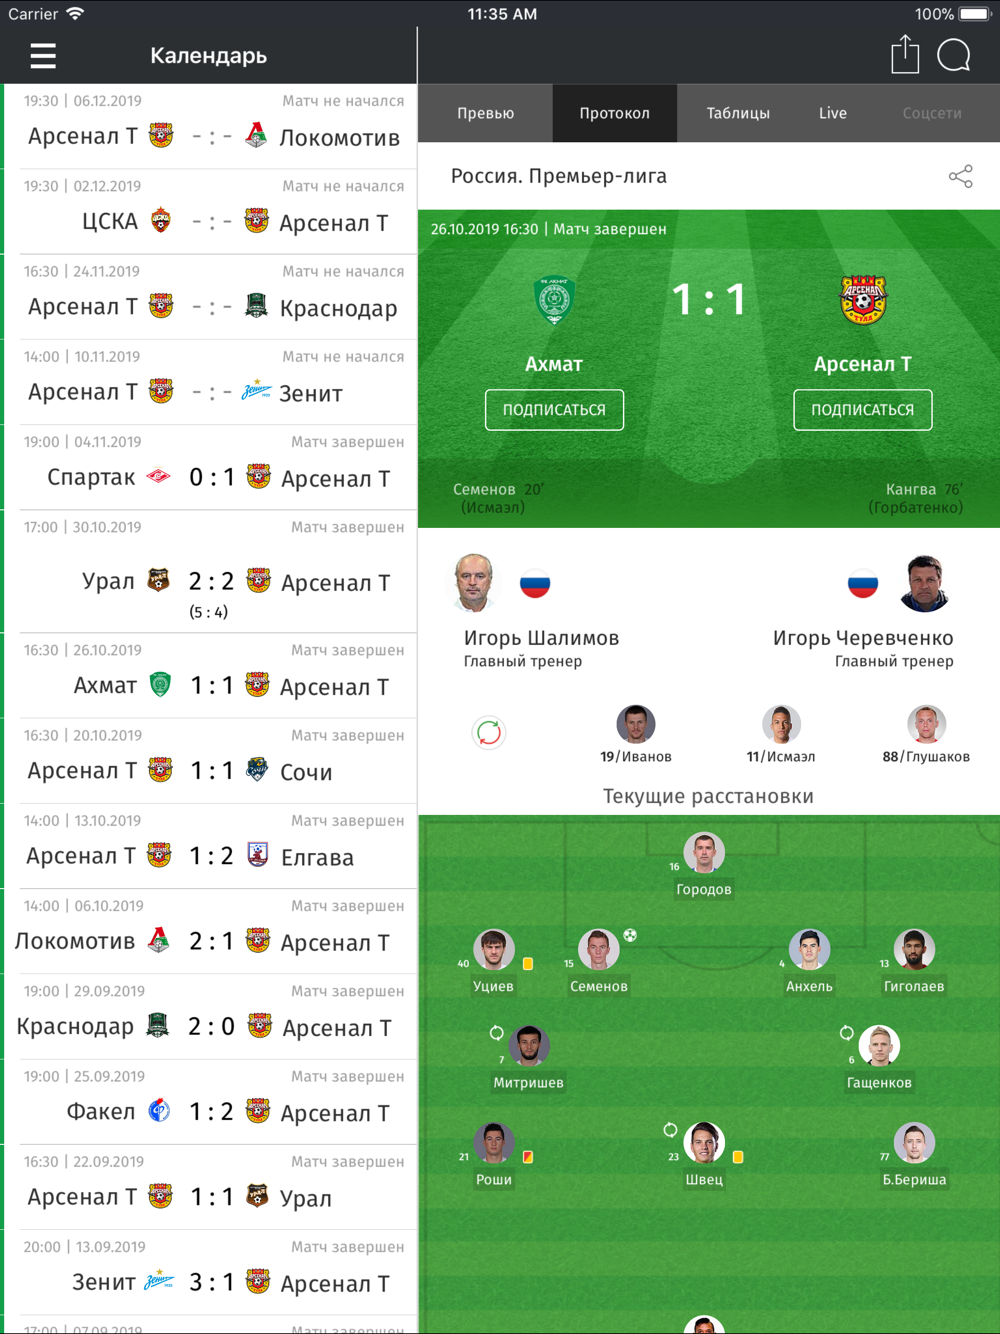This screenshot has width=1000, height=1334.
Task: Open the Соцсети tab
Action: pyautogui.click(x=932, y=113)
